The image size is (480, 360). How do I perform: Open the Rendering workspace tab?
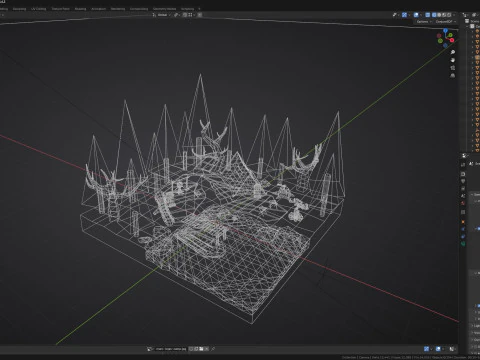(118, 9)
